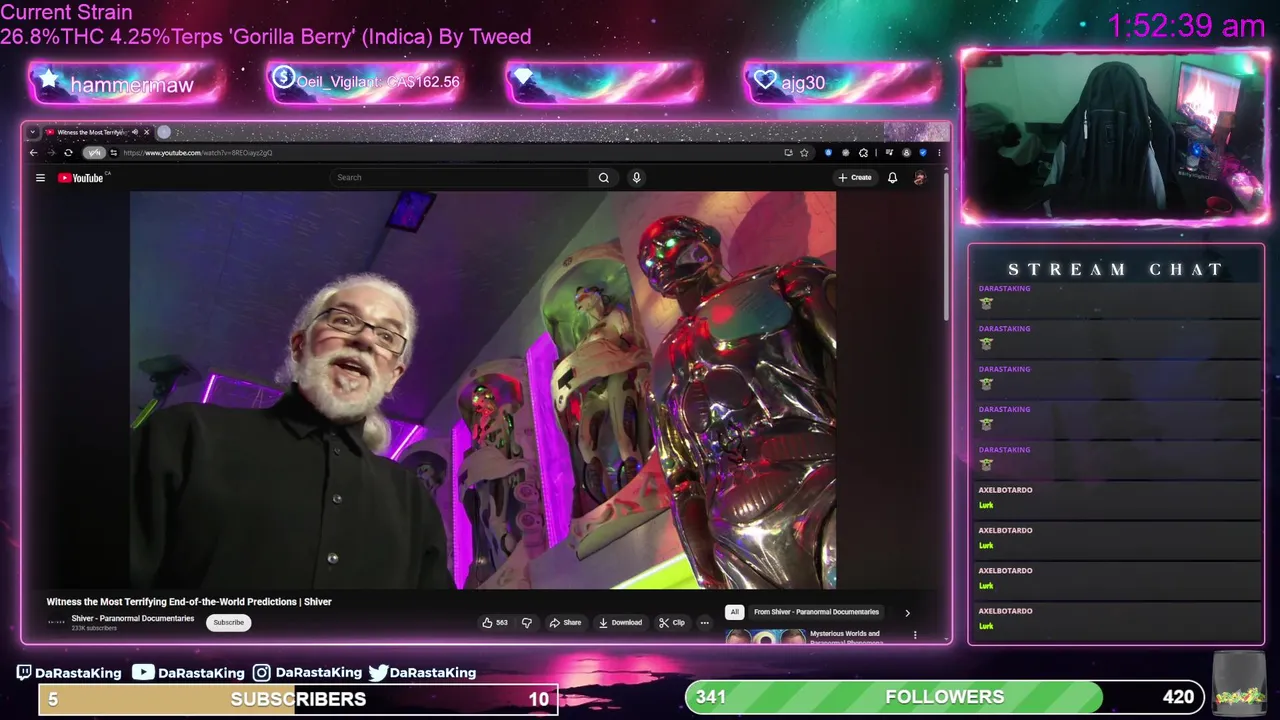Image resolution: width=1280 pixels, height=720 pixels.
Task: Open the media control icon in browser toolbar
Action: pos(889,153)
